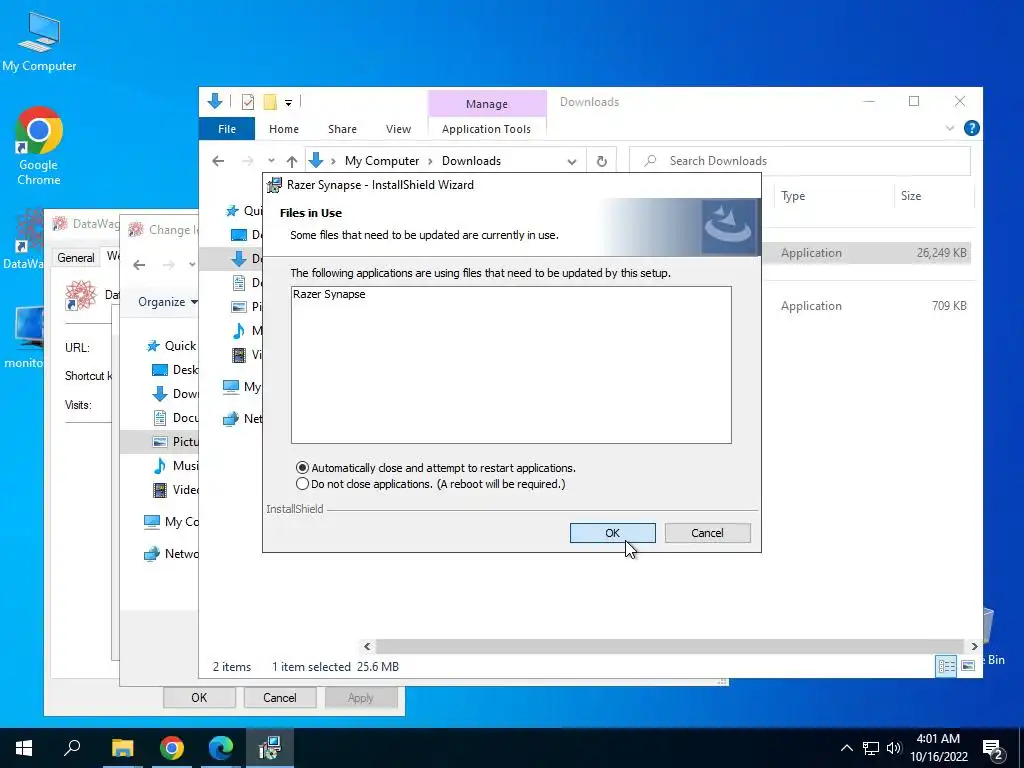
Task: Confirm with OK in InstallShield Wizard
Action: (x=613, y=533)
